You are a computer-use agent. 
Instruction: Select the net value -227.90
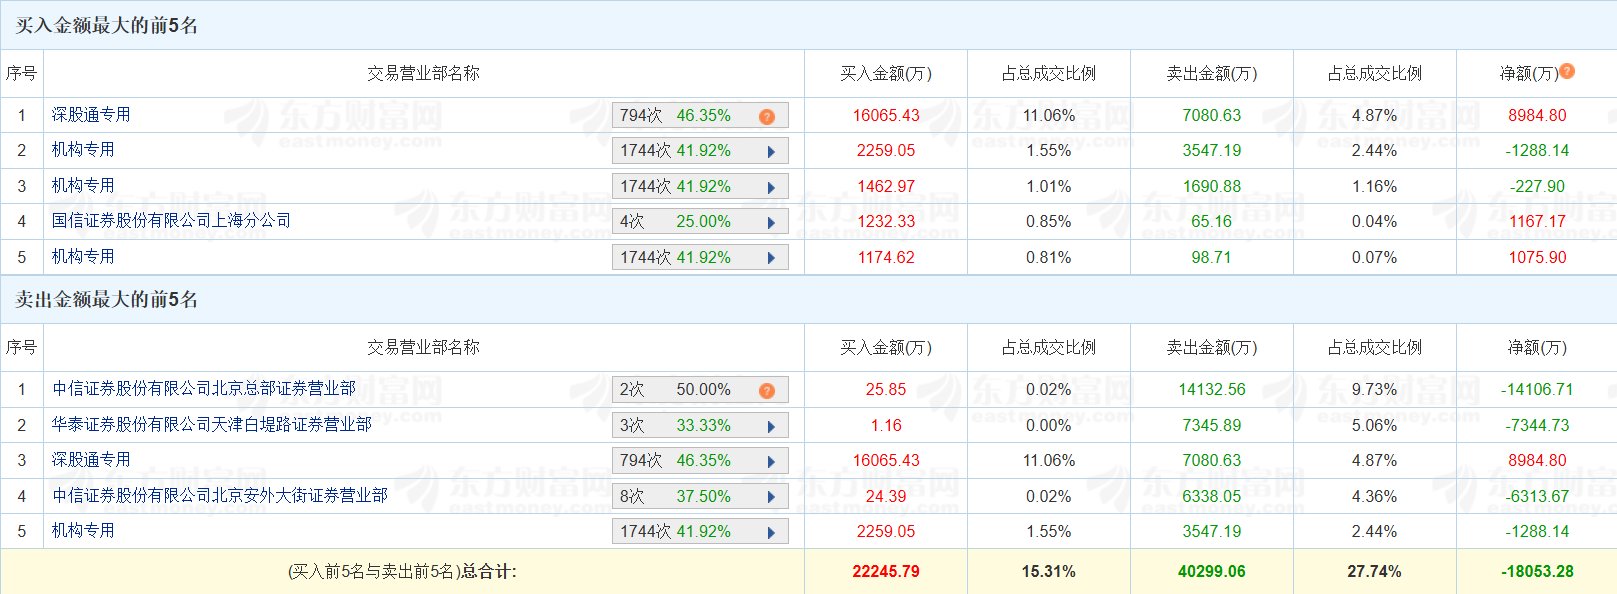[x=1538, y=187]
